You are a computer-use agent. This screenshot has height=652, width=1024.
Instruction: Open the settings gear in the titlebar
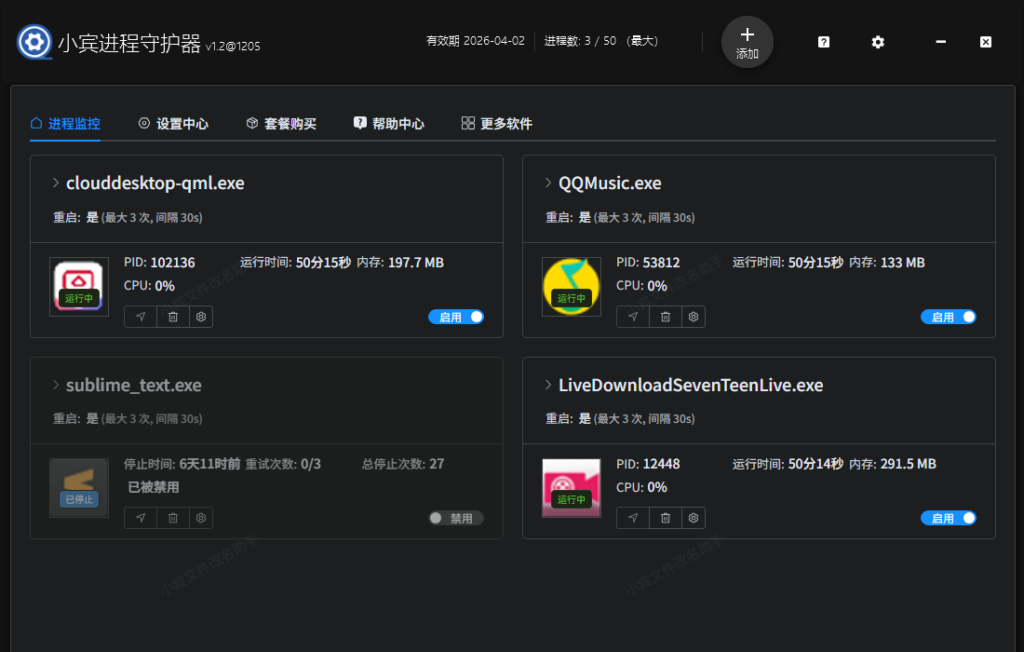877,42
